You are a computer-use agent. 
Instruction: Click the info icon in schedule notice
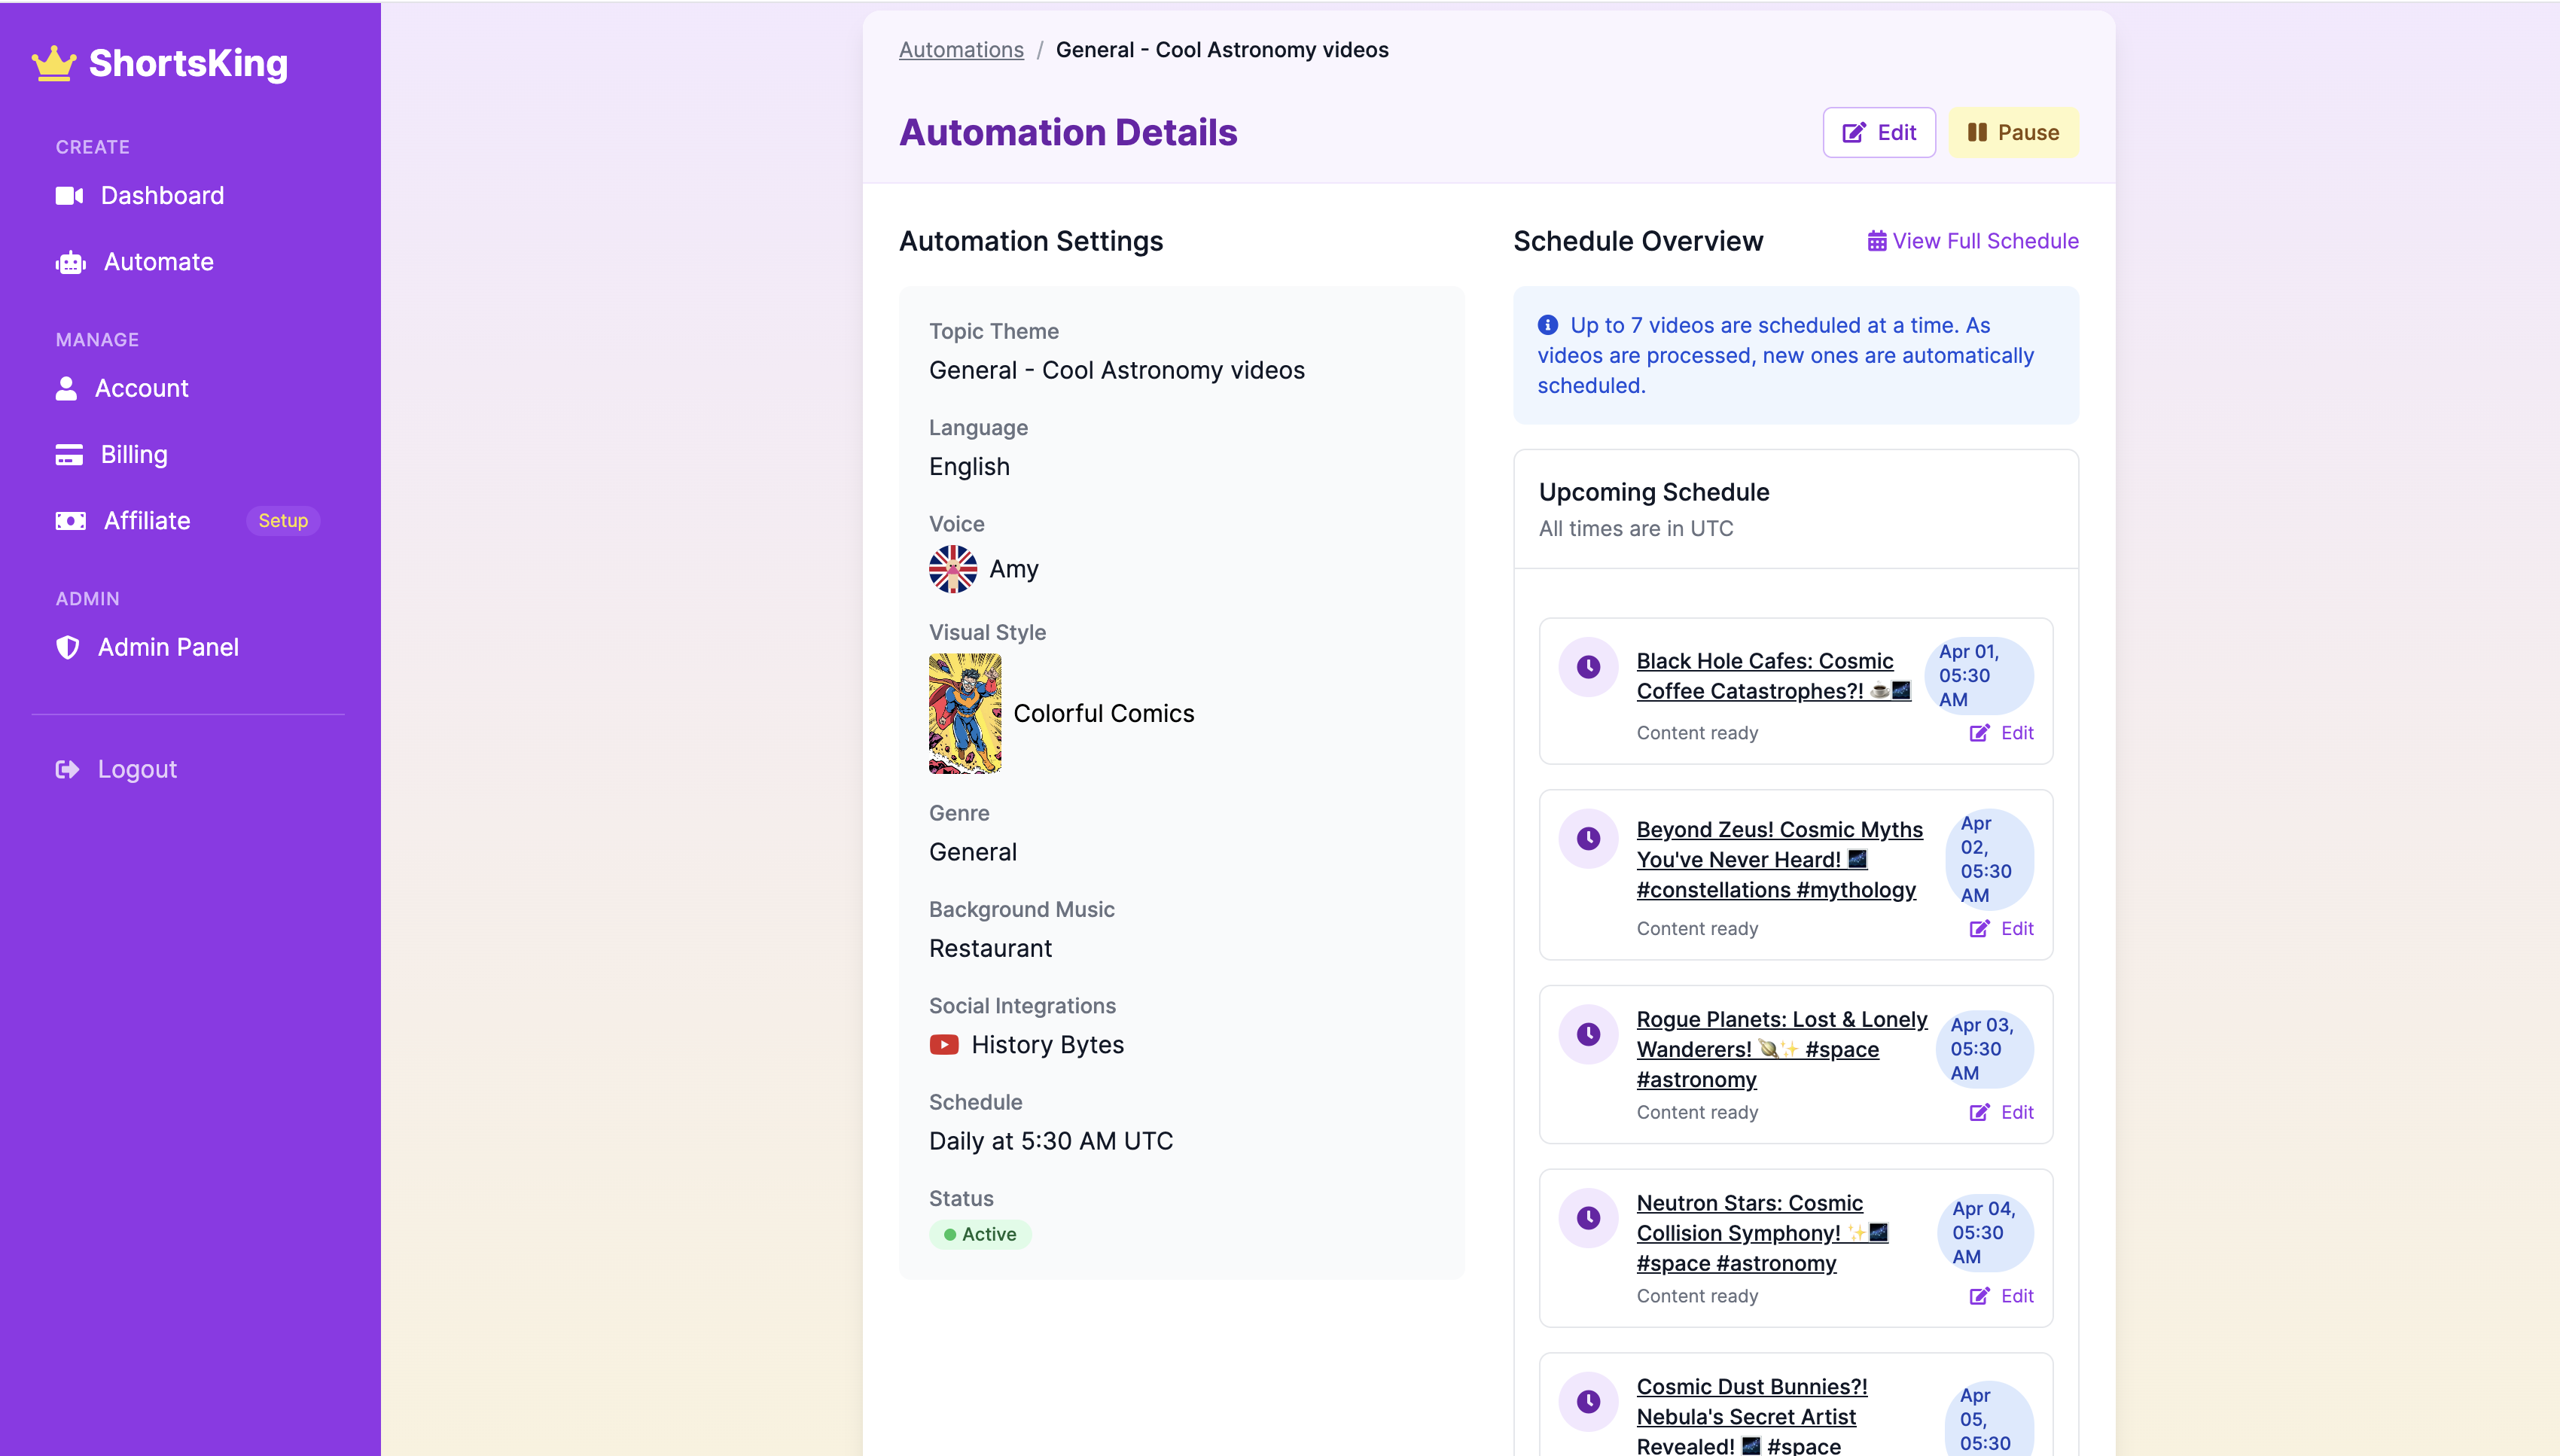[1548, 325]
